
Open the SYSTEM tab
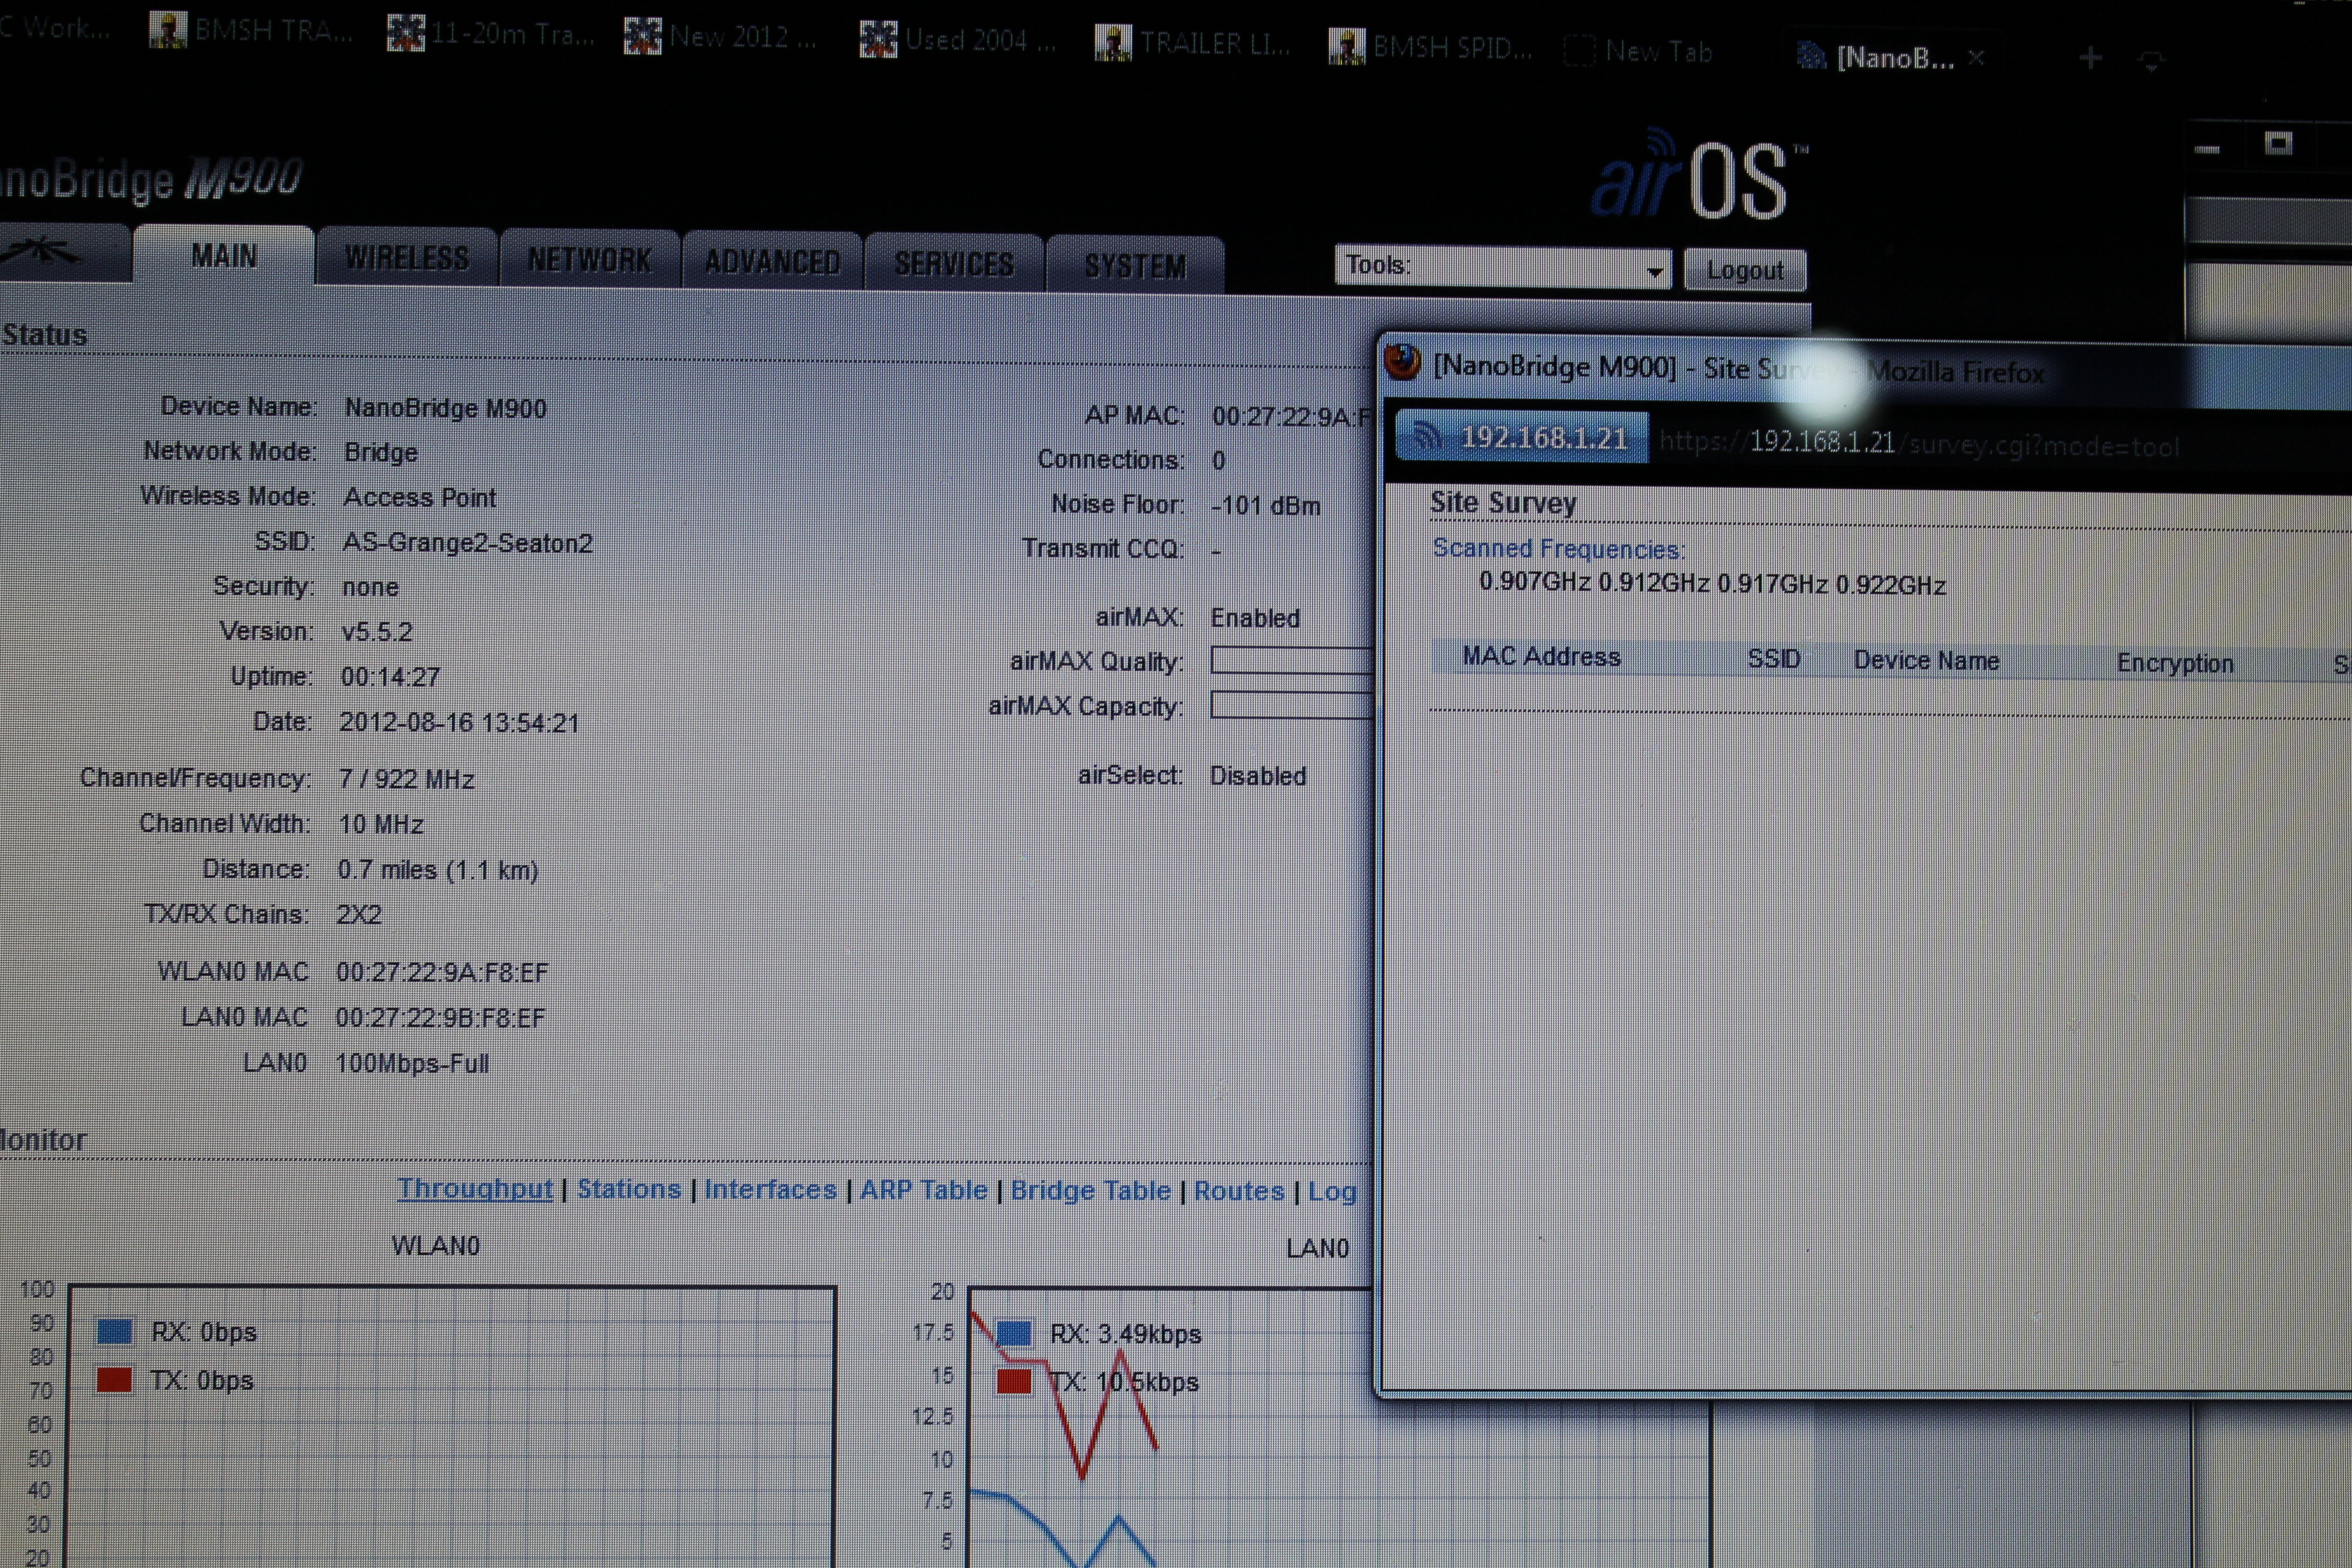(1135, 266)
